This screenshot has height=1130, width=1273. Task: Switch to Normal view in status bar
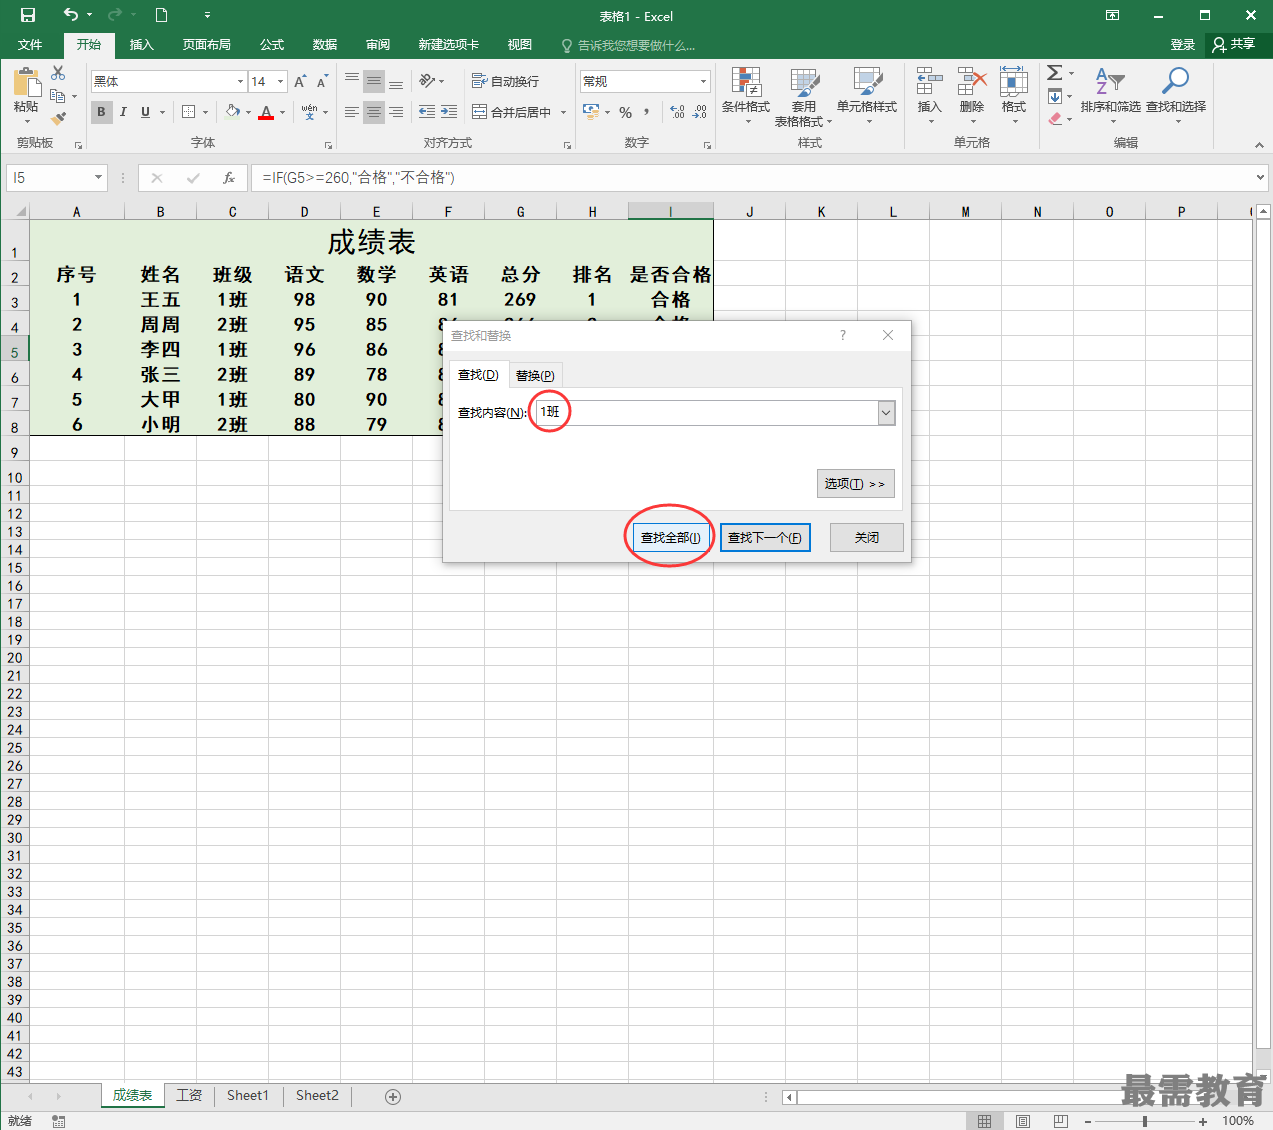[x=985, y=1121]
